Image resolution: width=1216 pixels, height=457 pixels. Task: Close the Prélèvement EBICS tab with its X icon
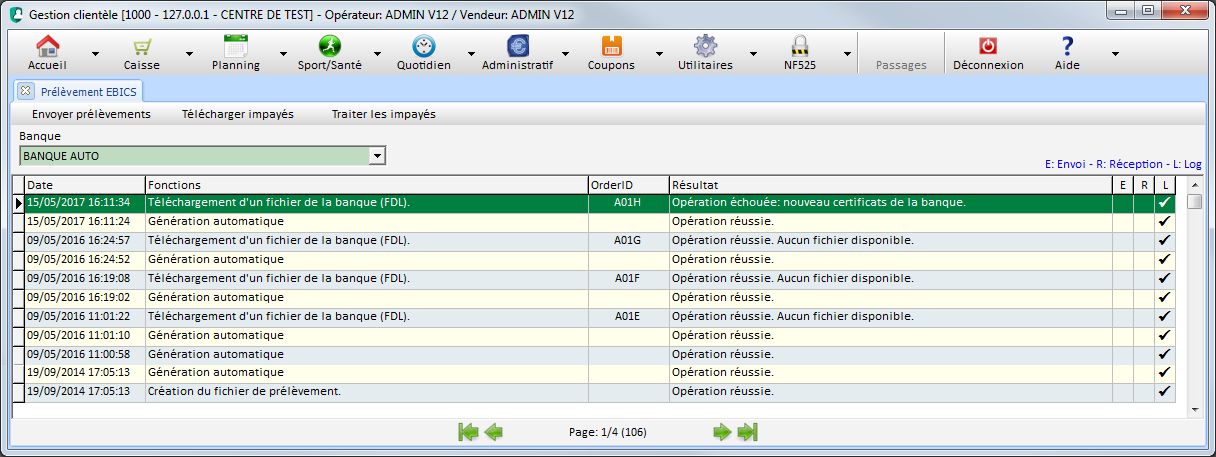(26, 91)
